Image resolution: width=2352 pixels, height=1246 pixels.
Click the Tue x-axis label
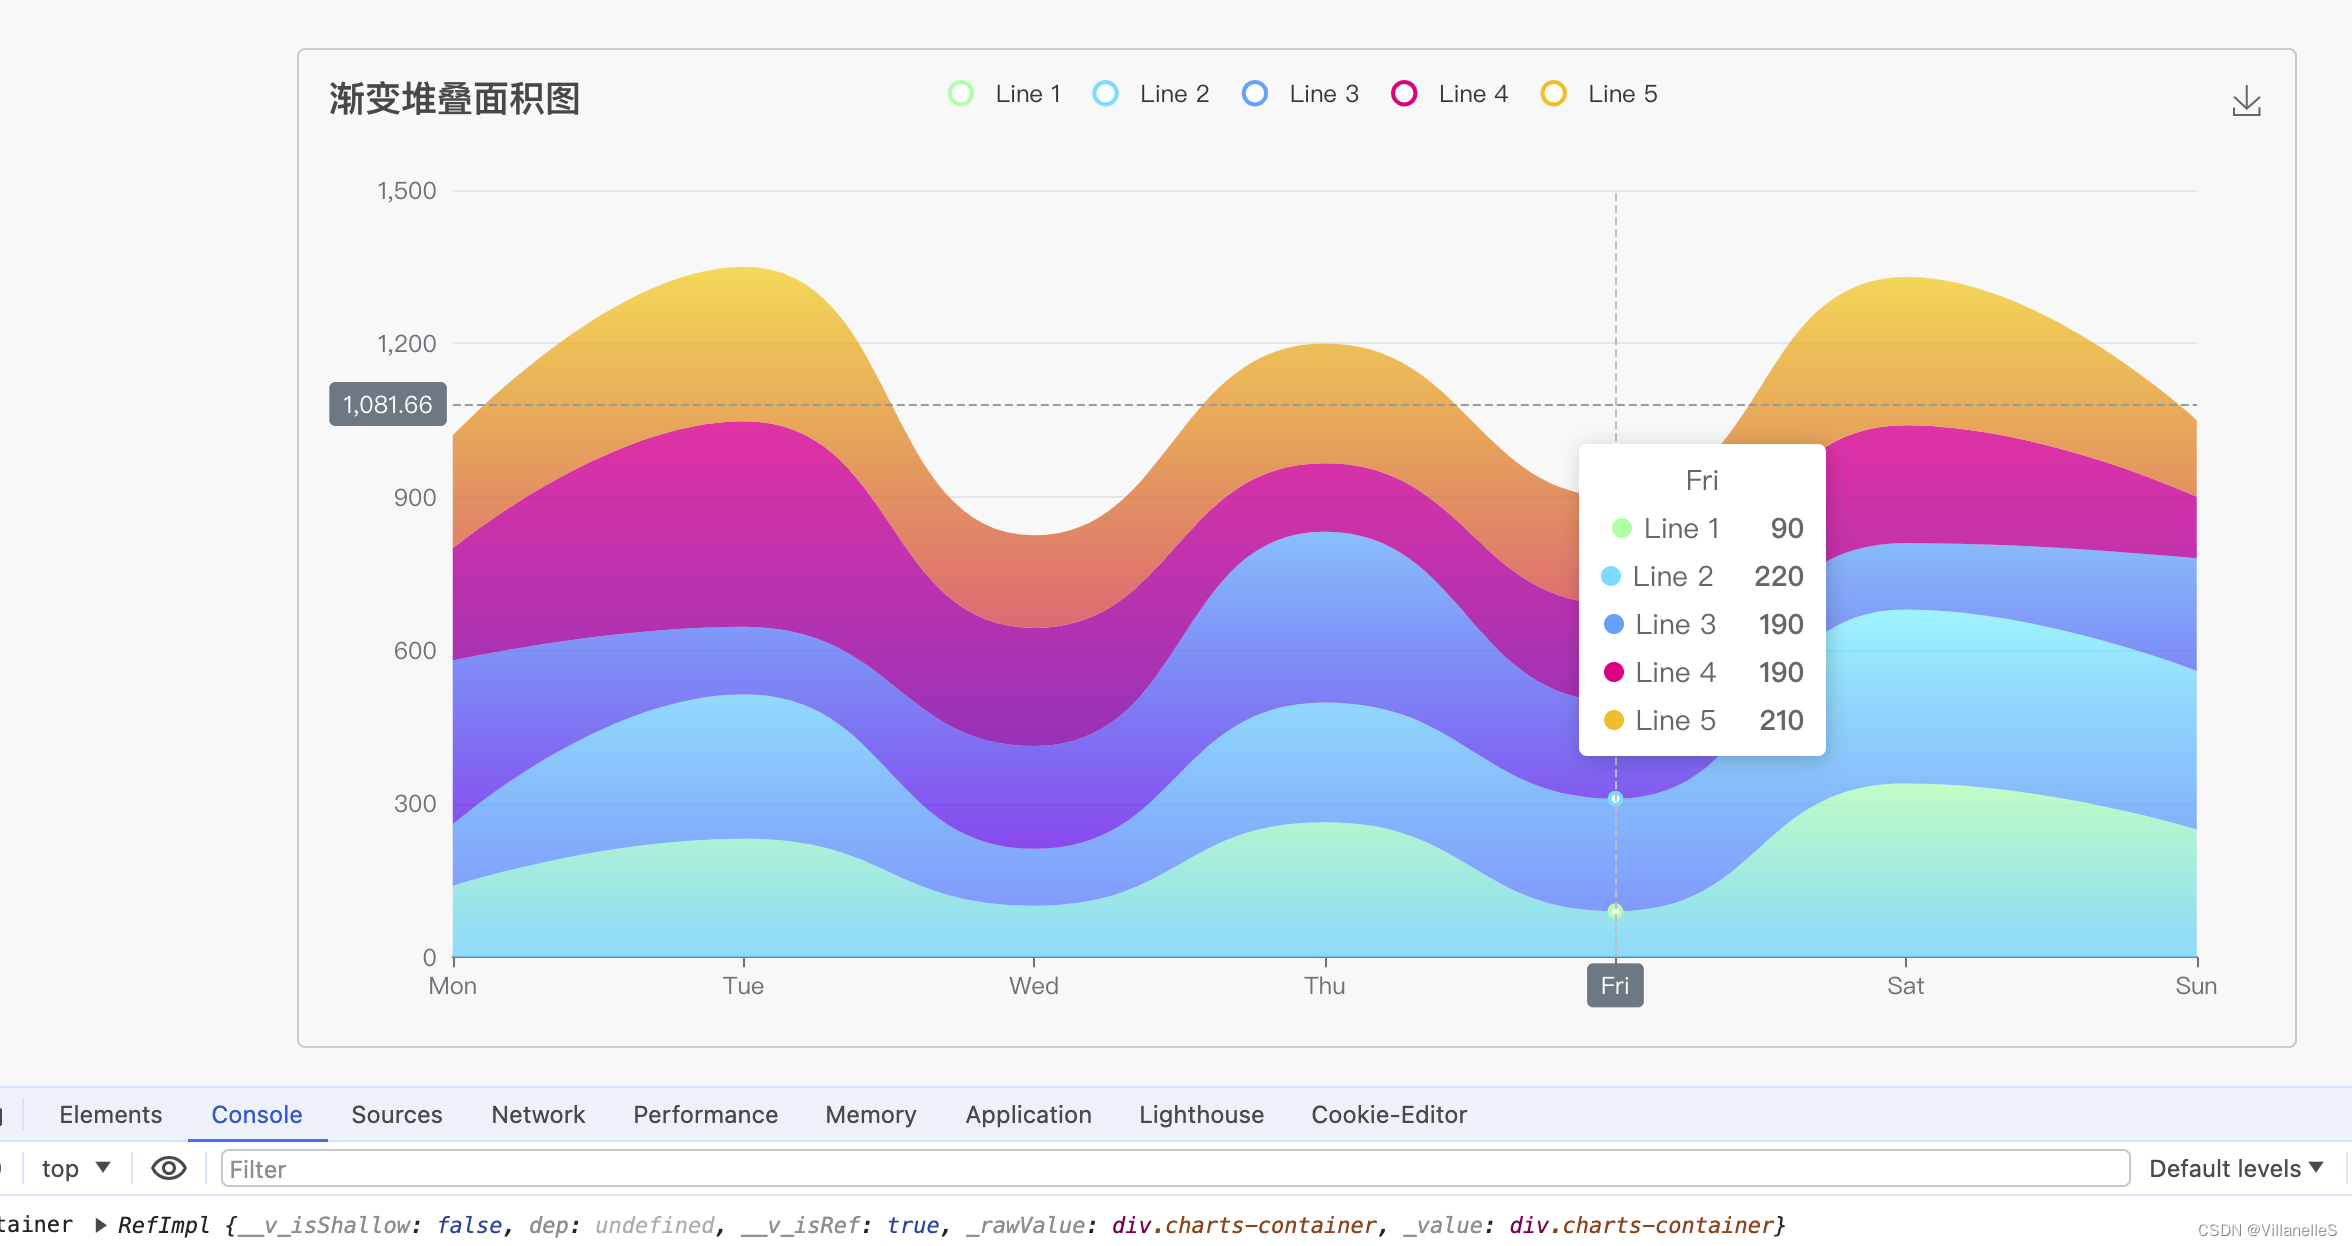tap(743, 986)
